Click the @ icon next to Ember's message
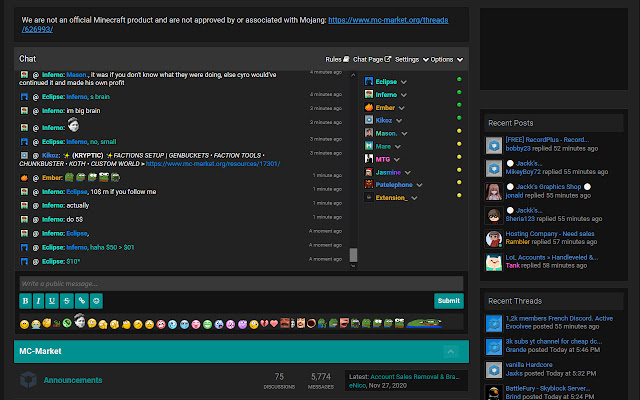640x400 pixels. tap(36, 178)
